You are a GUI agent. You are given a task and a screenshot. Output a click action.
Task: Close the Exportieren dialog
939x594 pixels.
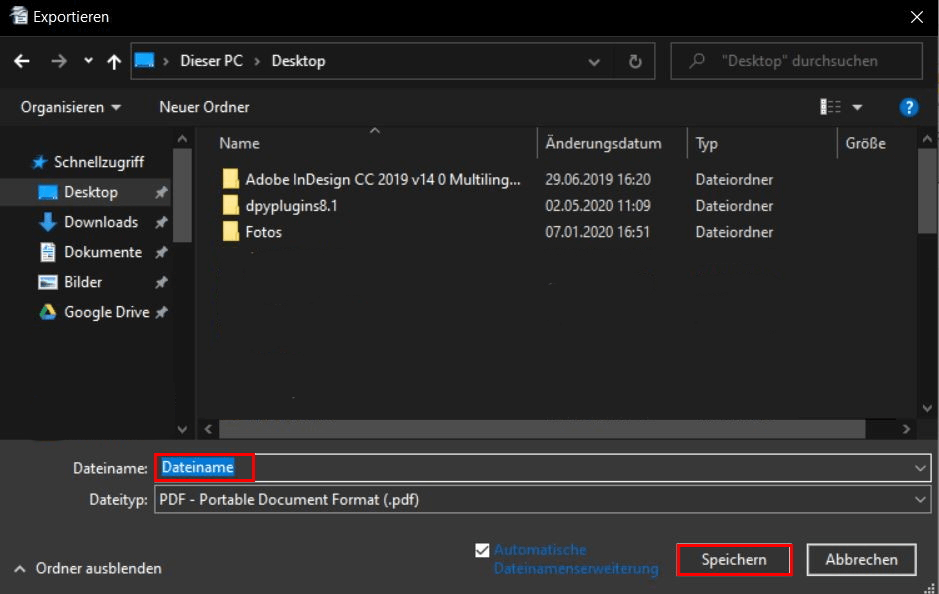(916, 17)
